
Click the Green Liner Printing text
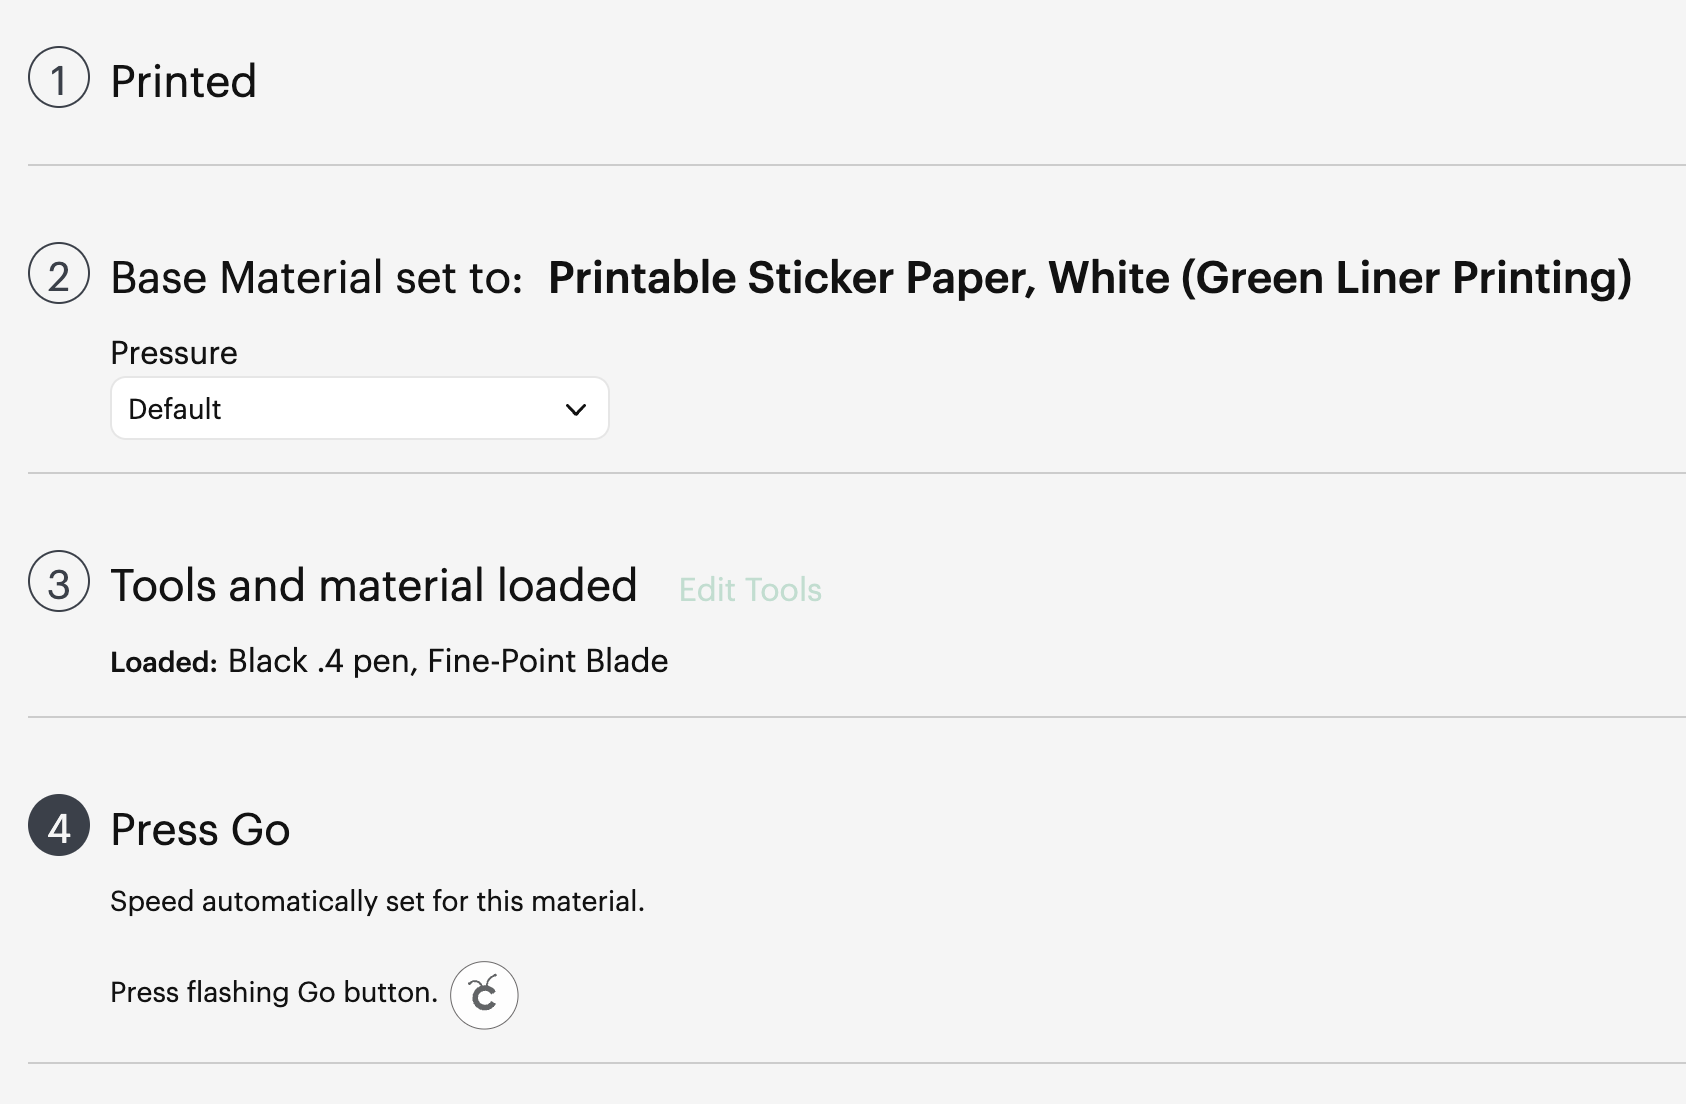[x=1406, y=278]
